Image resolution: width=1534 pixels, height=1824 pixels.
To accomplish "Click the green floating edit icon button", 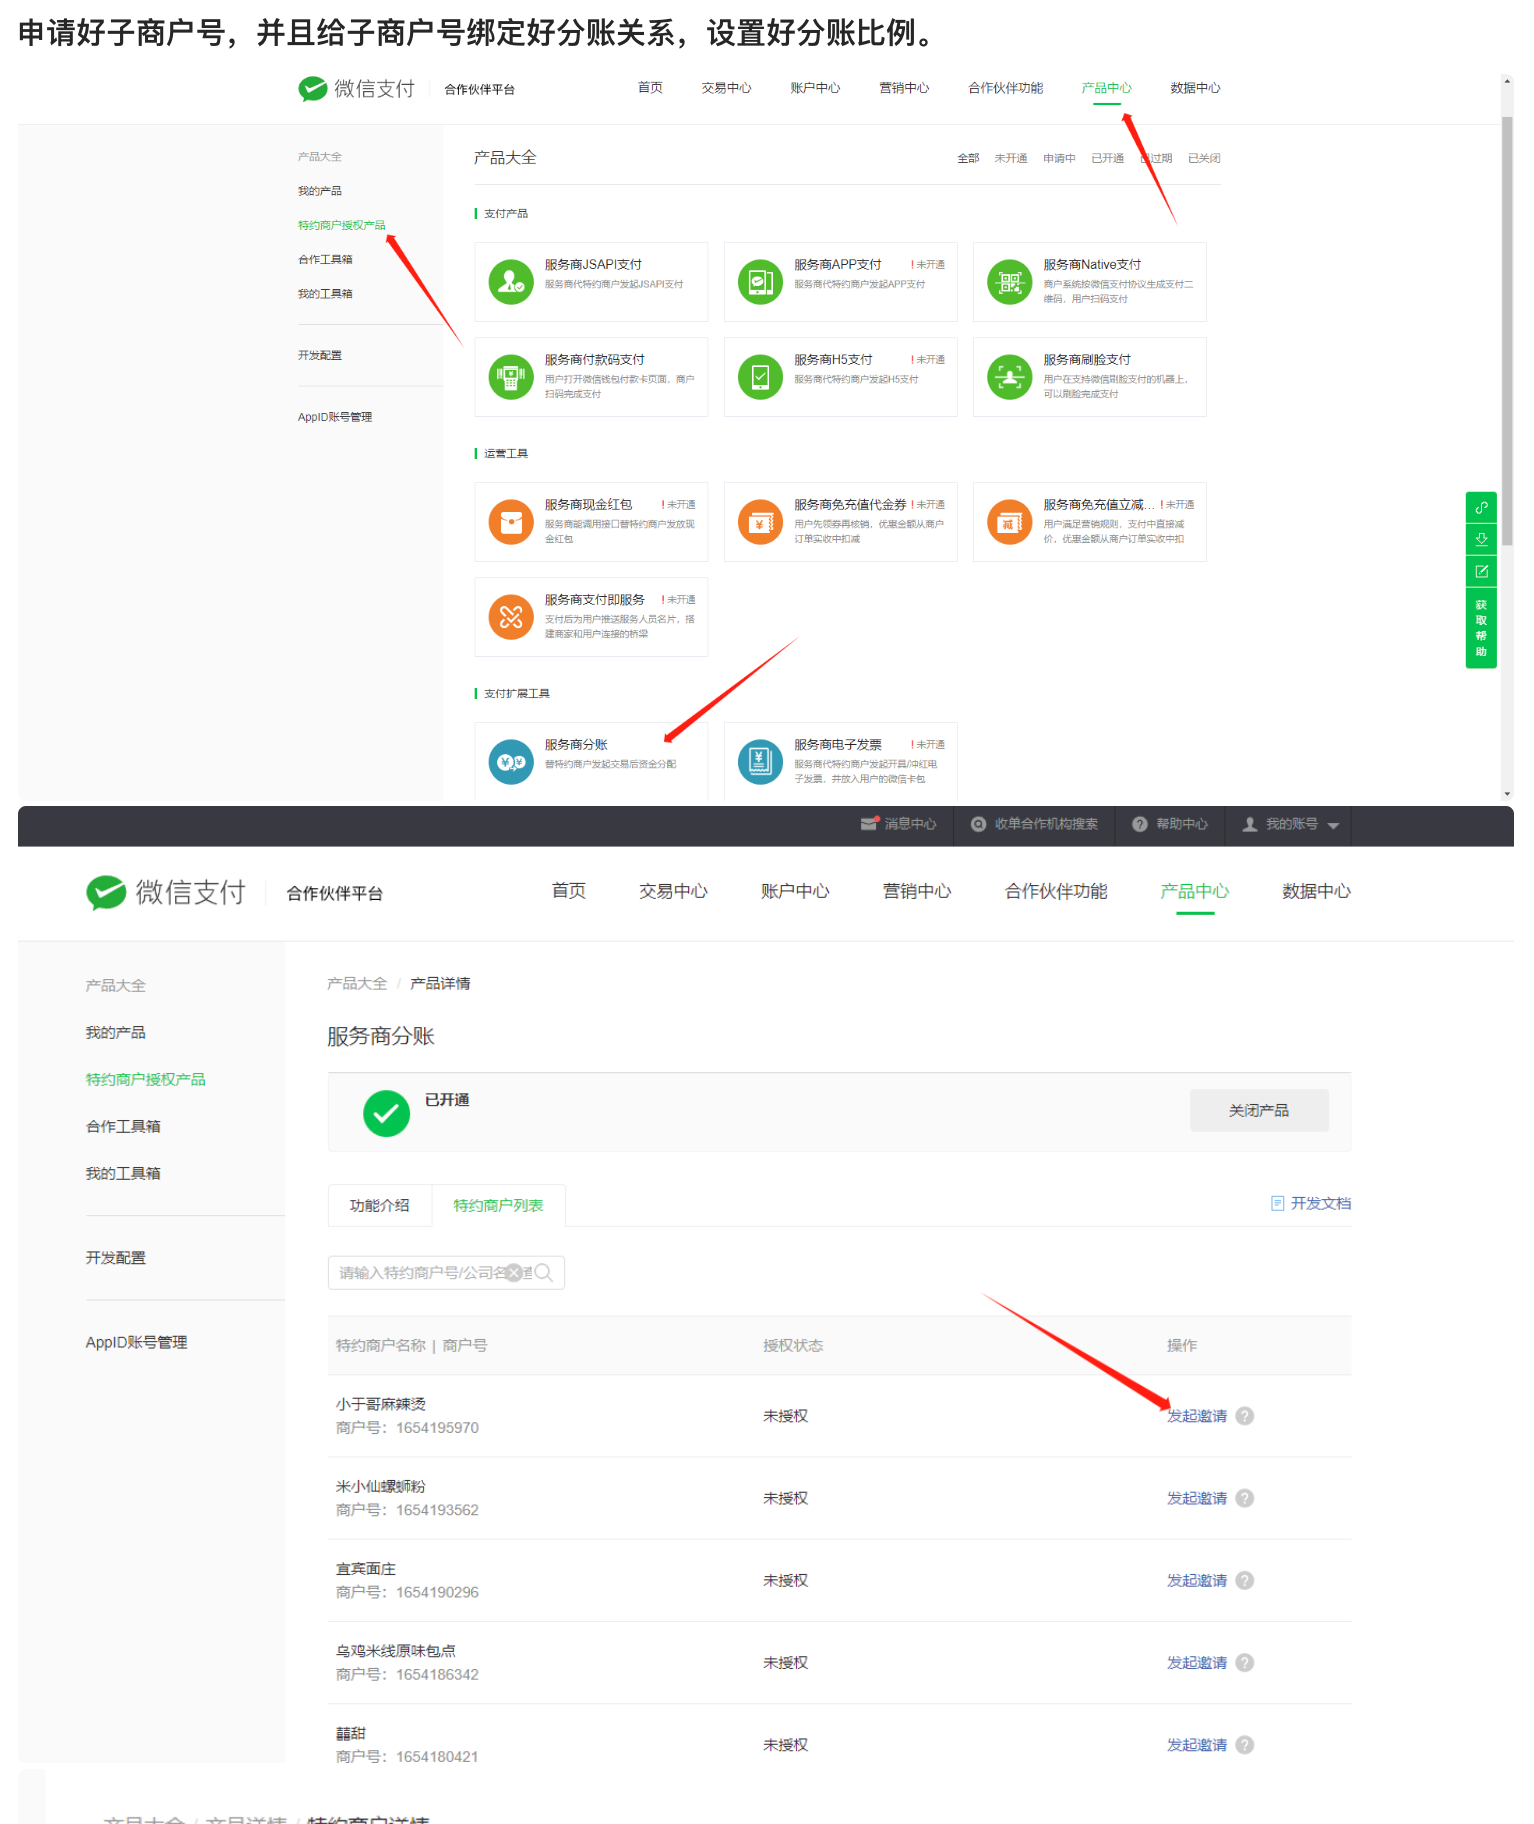I will [1481, 571].
